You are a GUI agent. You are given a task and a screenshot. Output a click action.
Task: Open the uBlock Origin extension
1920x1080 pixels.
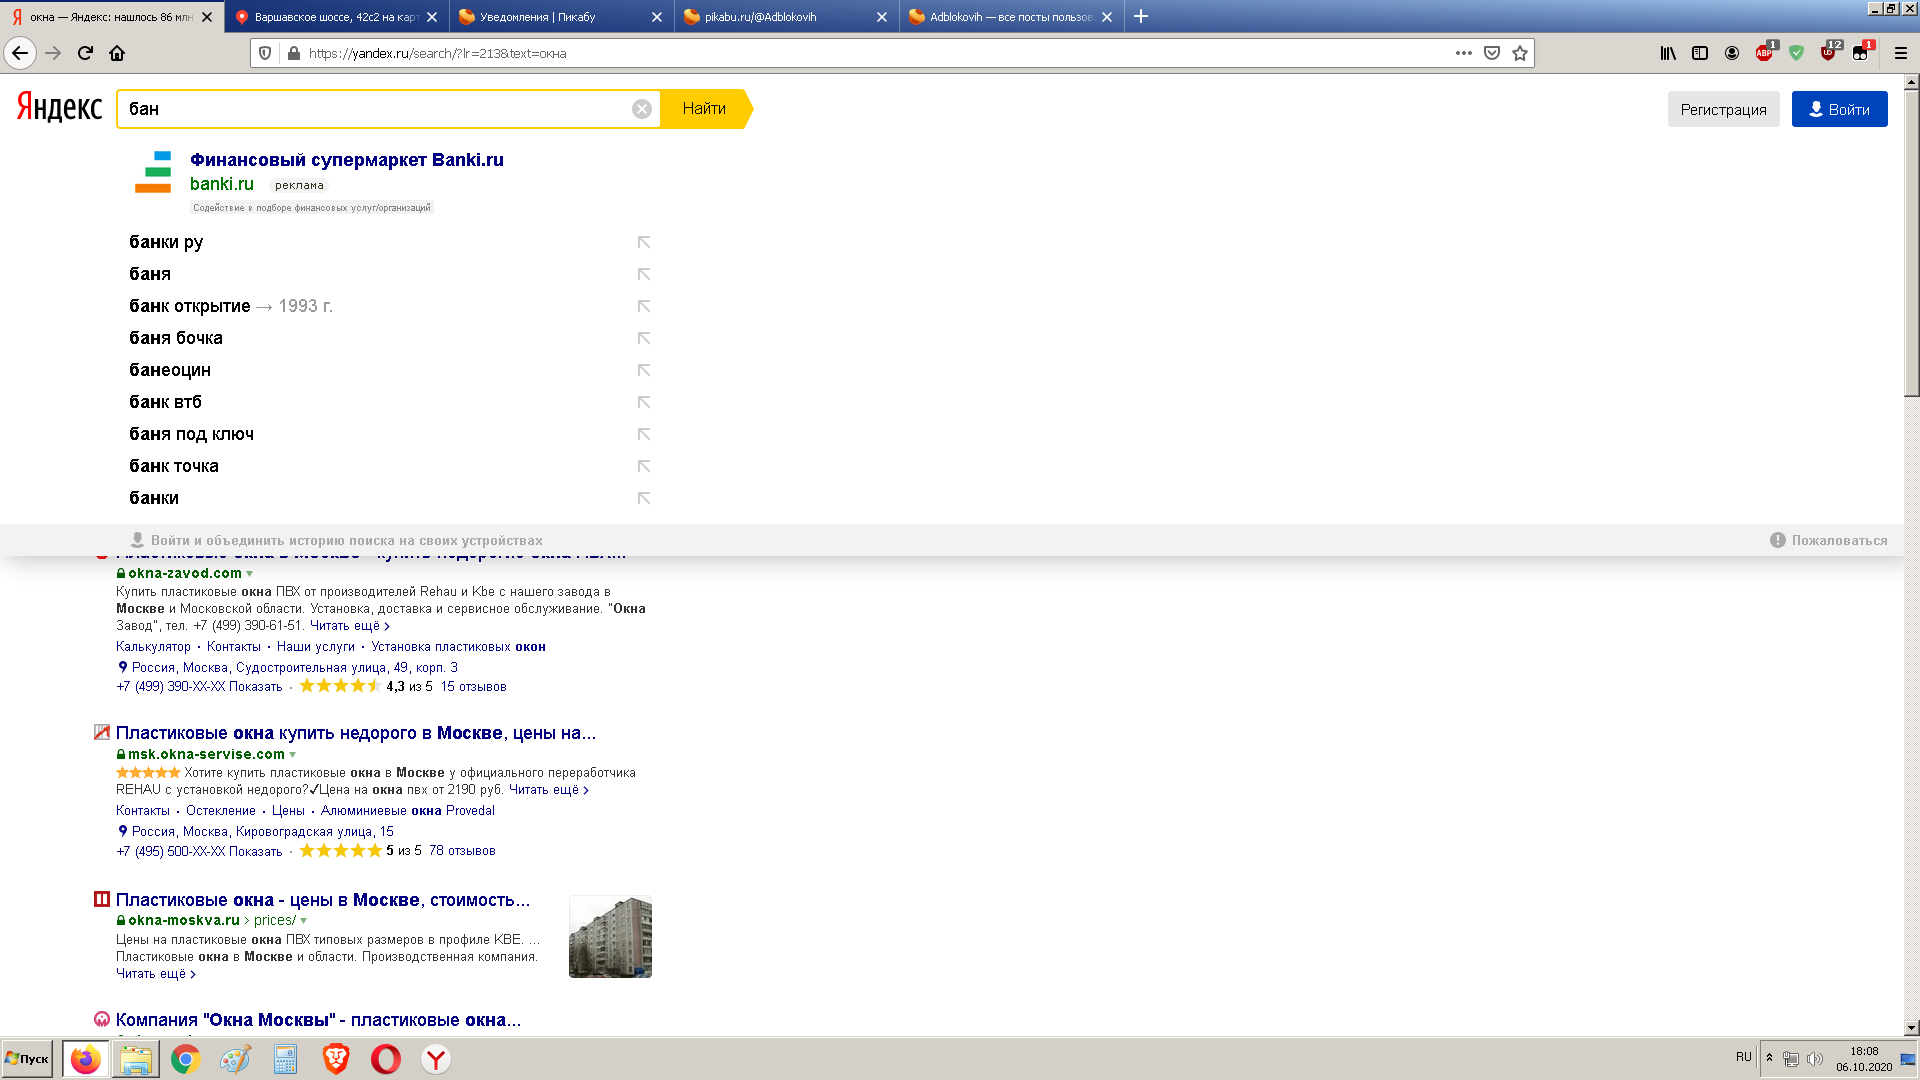pos(1830,52)
